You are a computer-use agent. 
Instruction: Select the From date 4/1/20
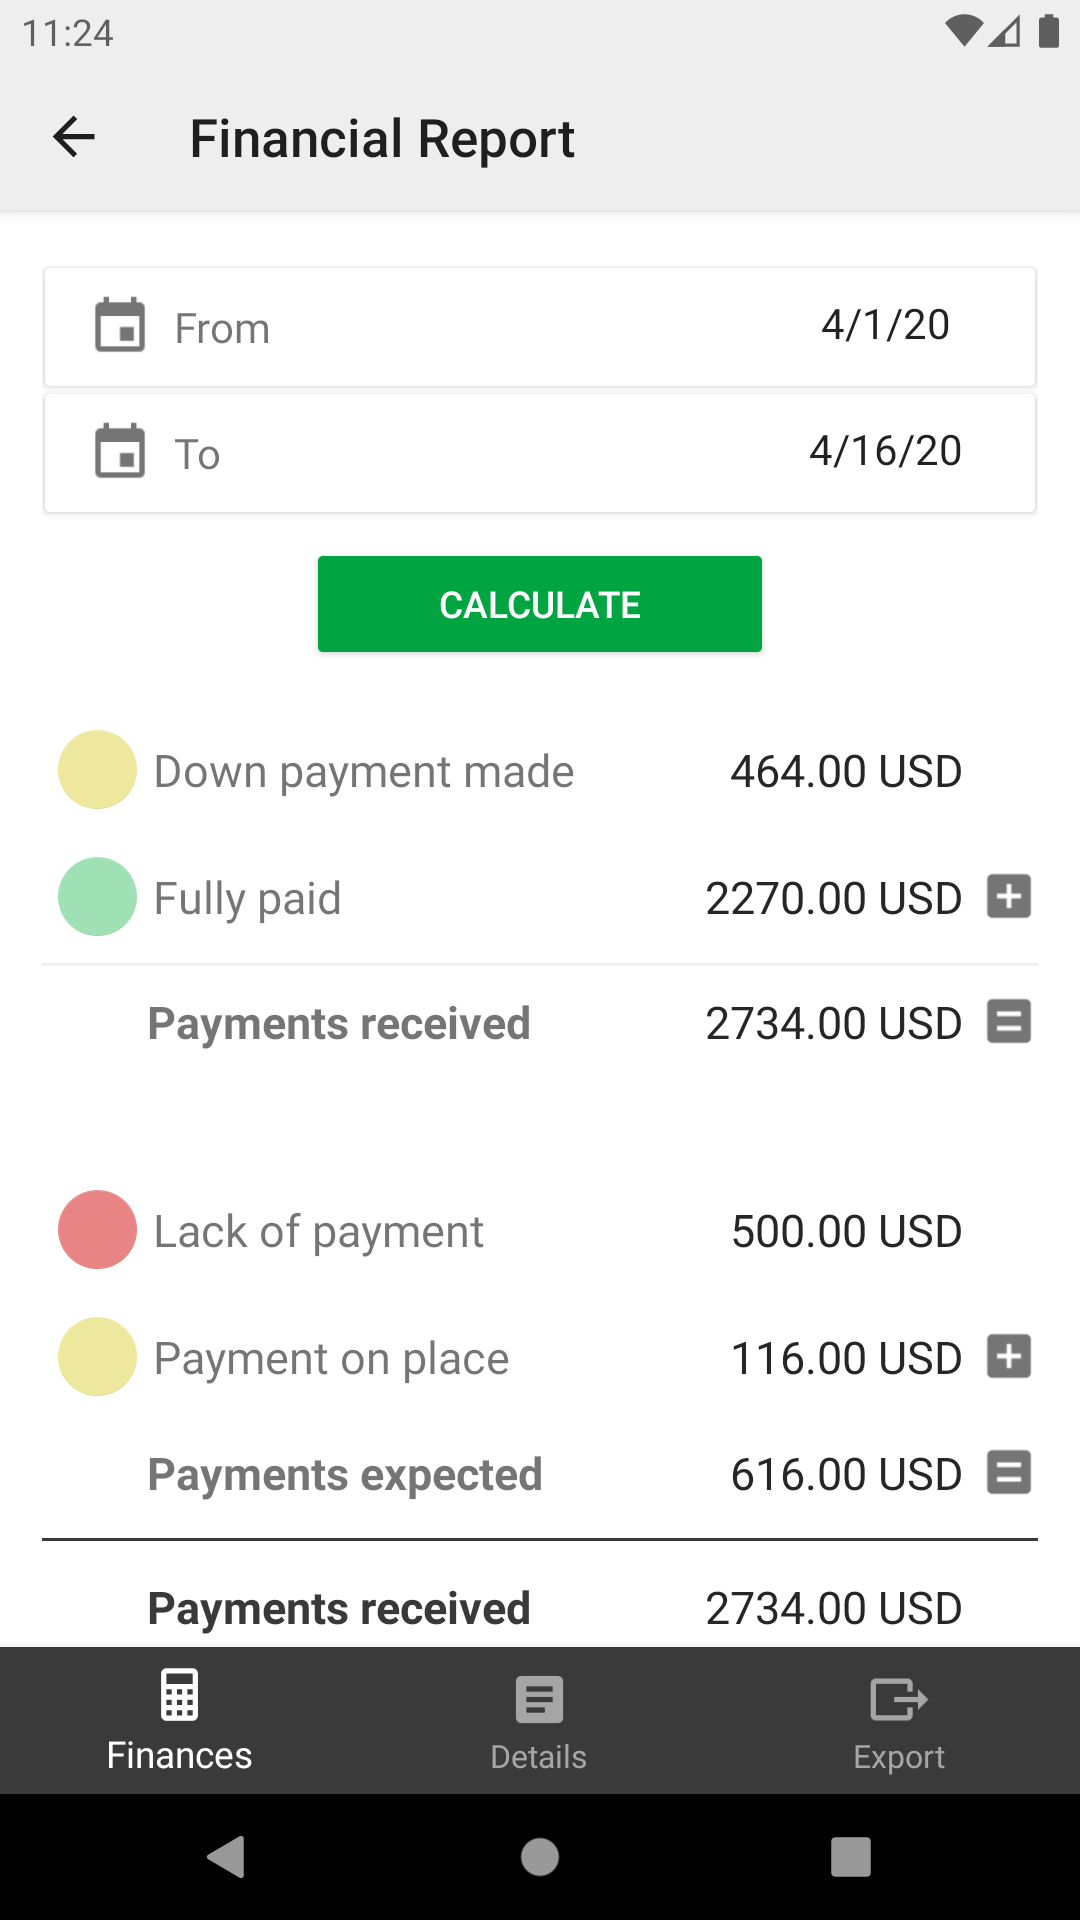click(x=885, y=325)
